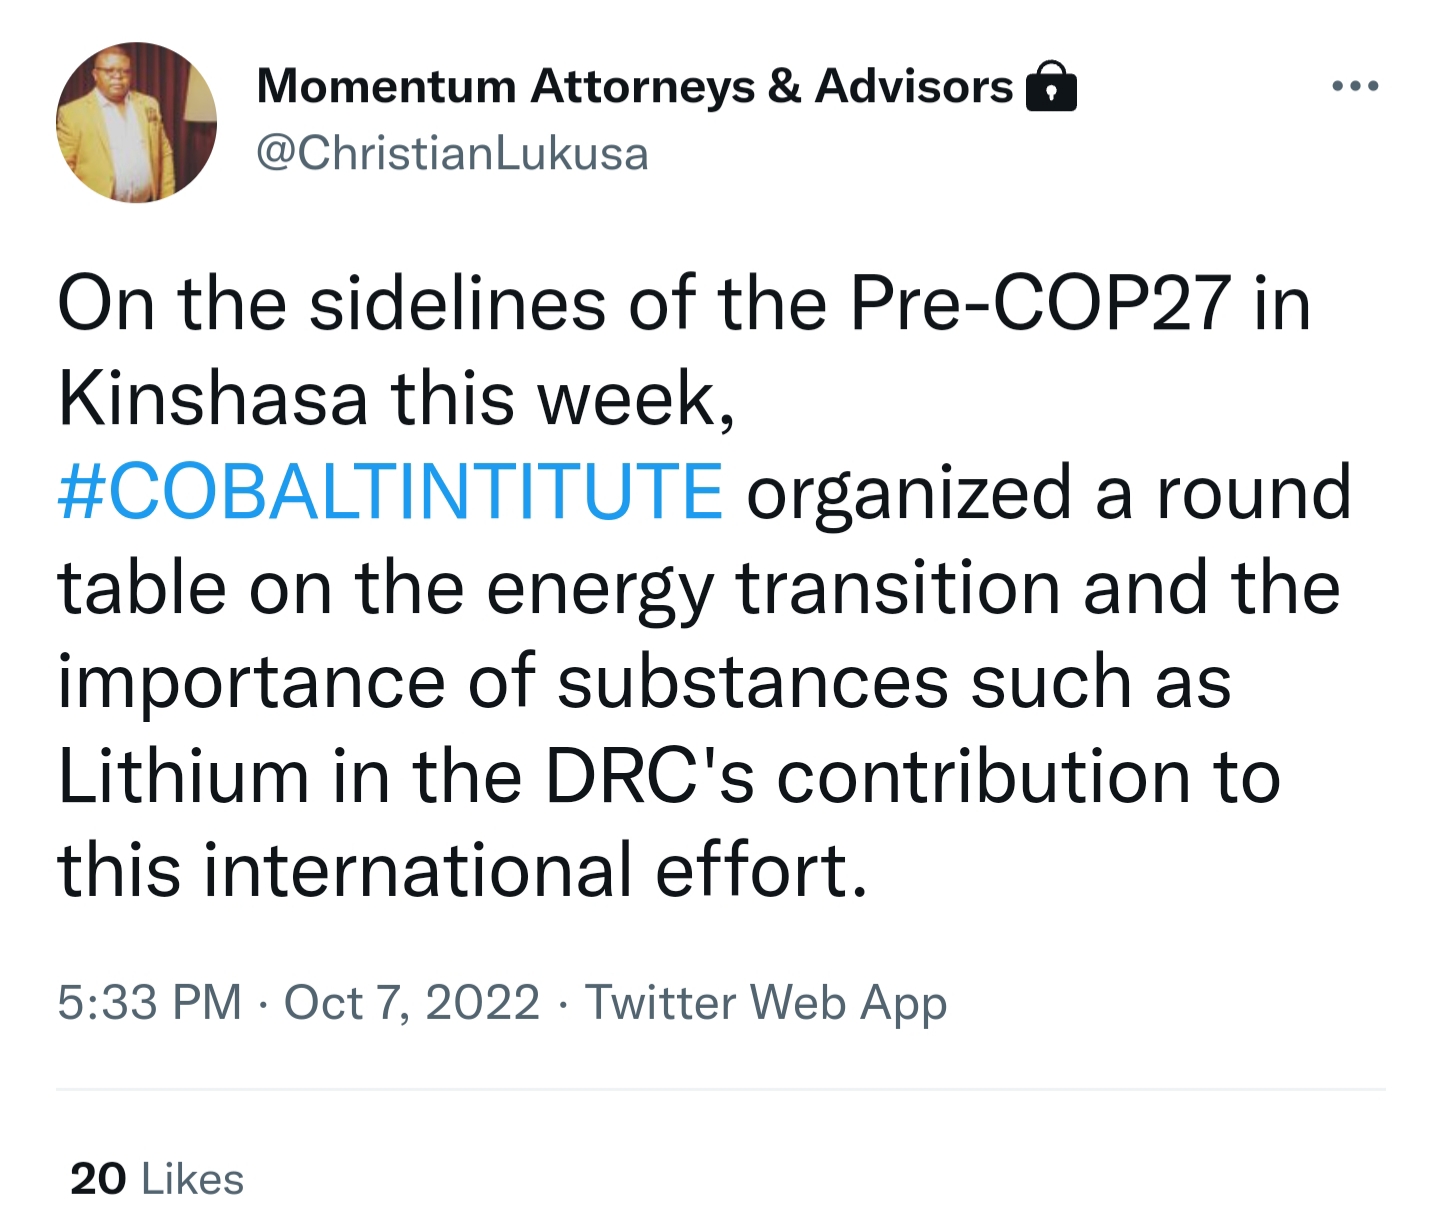Open the Twitter Web App source link
The image size is (1440, 1231).
click(766, 1003)
